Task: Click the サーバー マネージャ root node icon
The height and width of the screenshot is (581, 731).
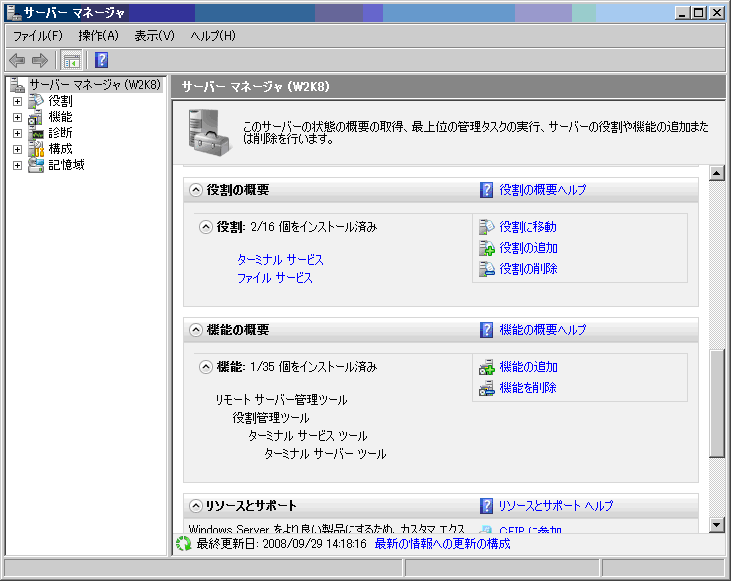Action: click(17, 85)
